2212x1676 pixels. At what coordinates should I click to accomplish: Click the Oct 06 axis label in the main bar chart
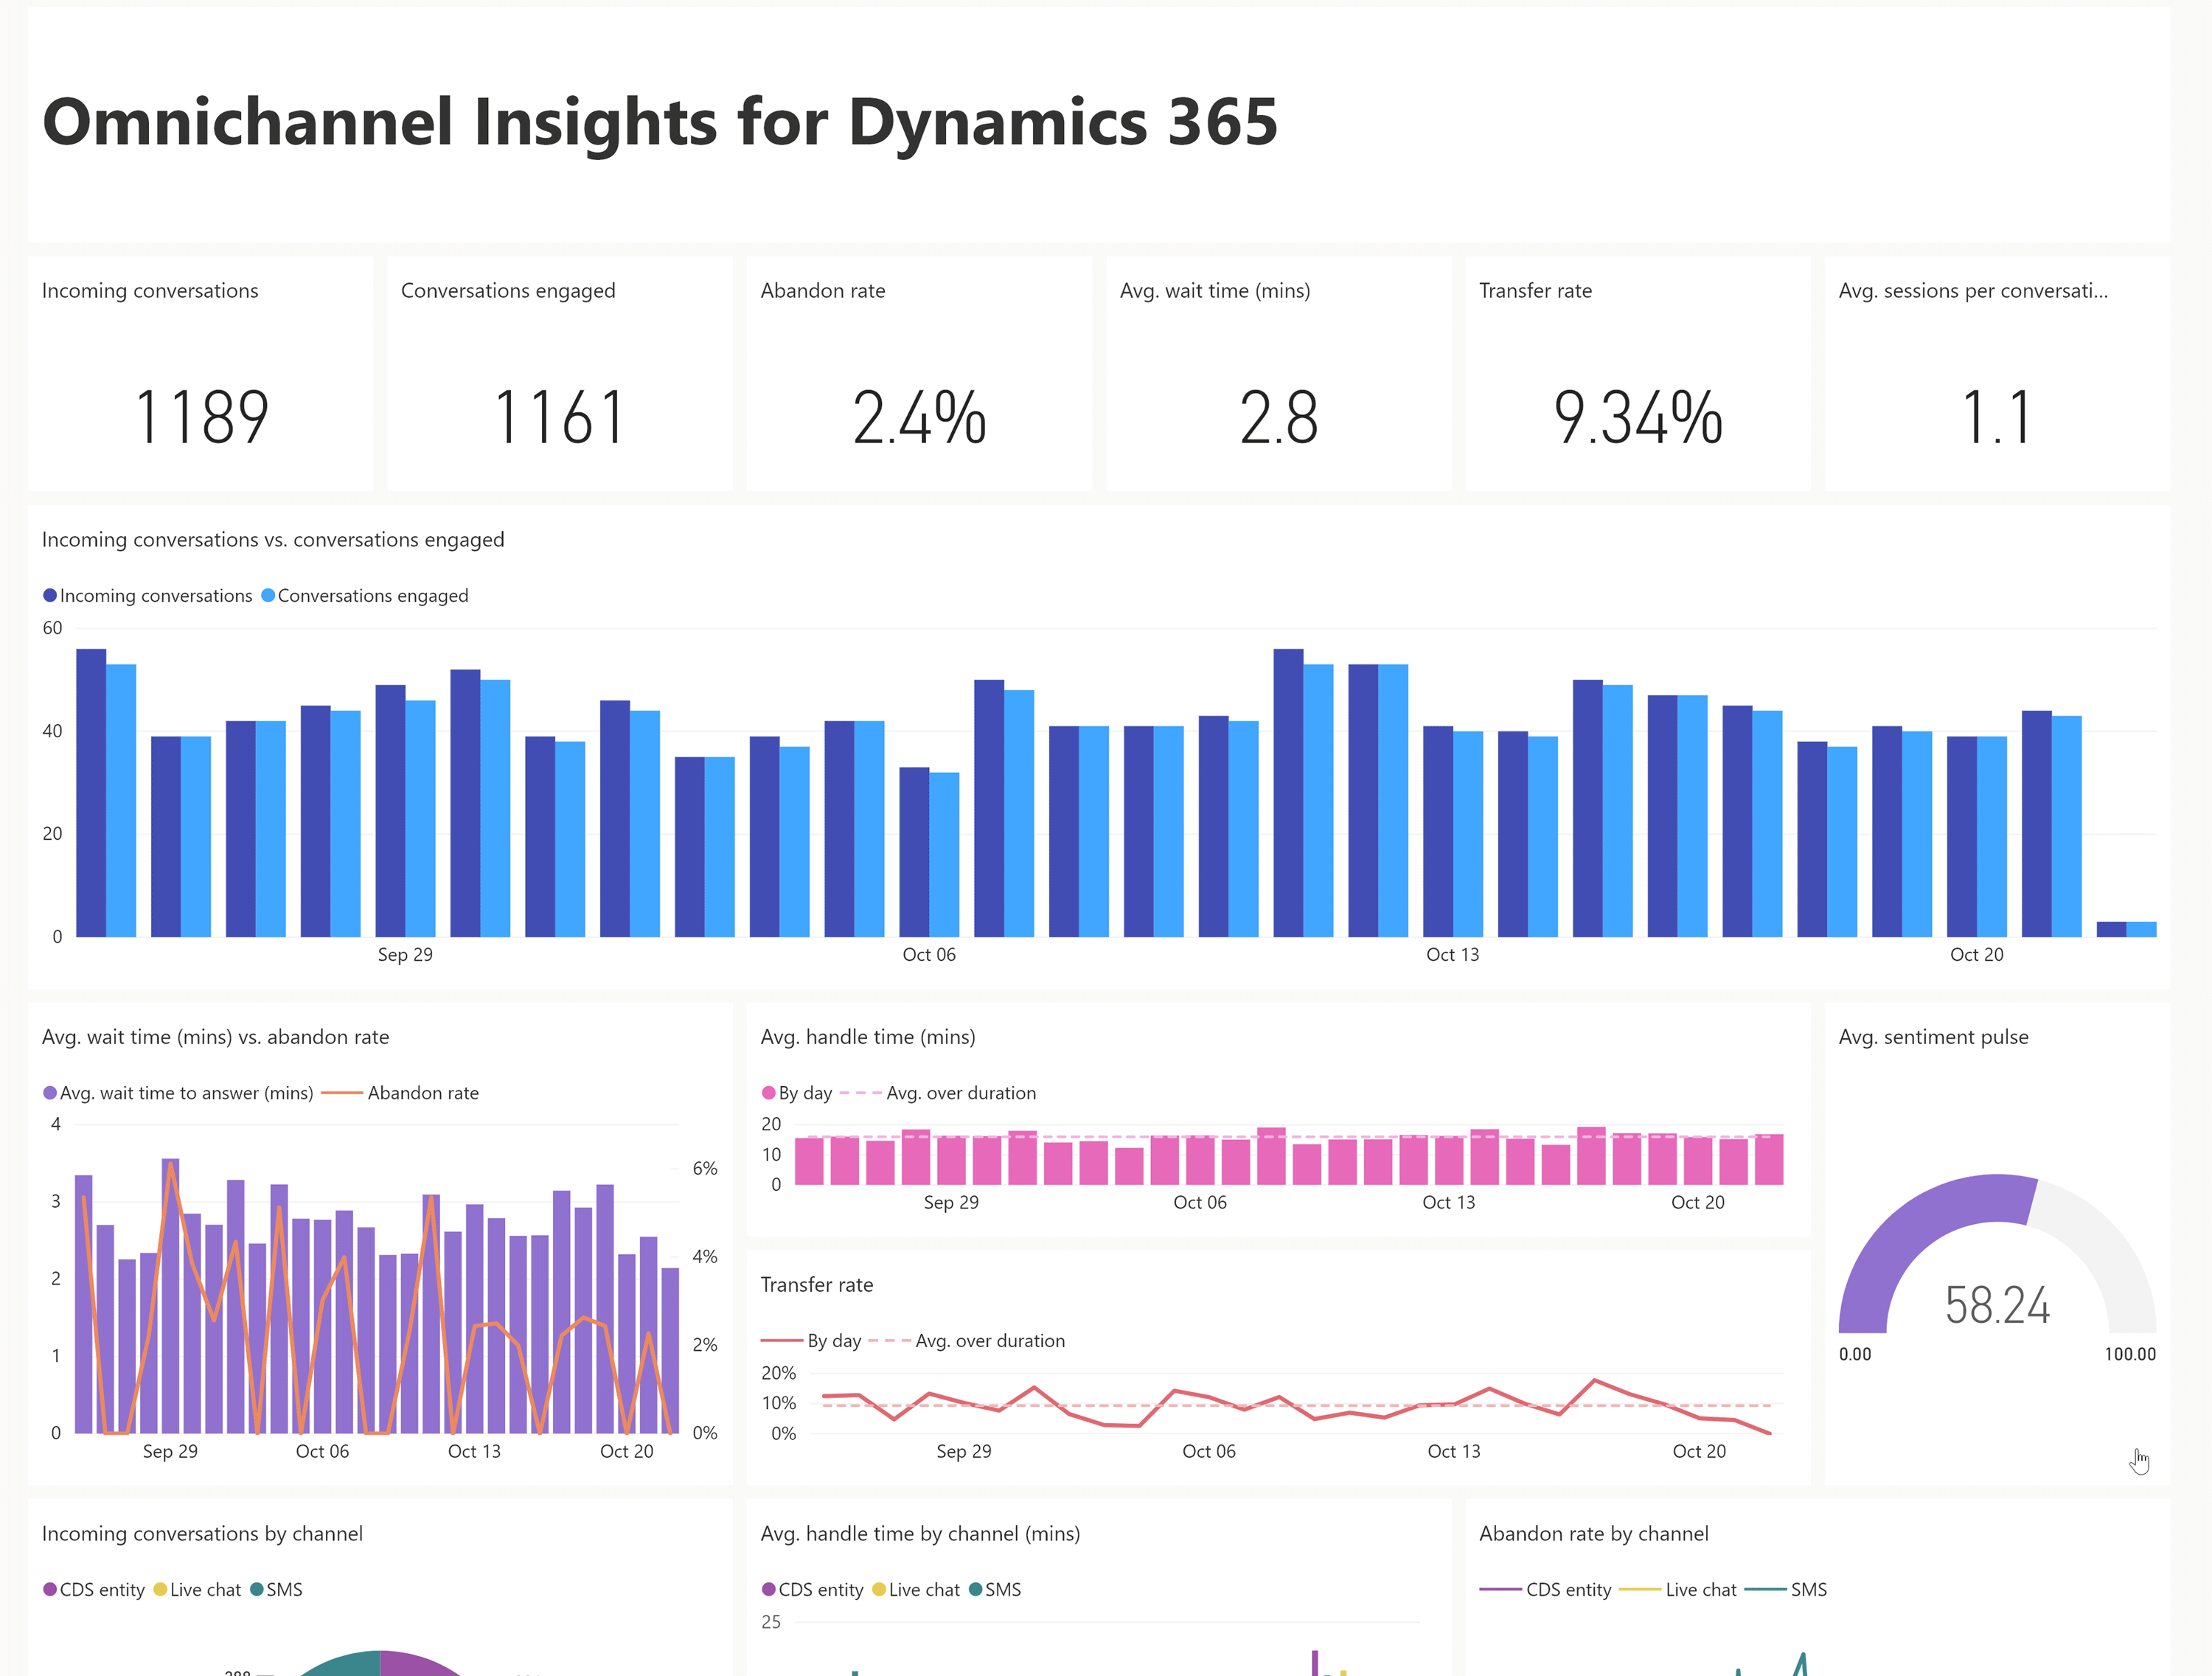[929, 955]
